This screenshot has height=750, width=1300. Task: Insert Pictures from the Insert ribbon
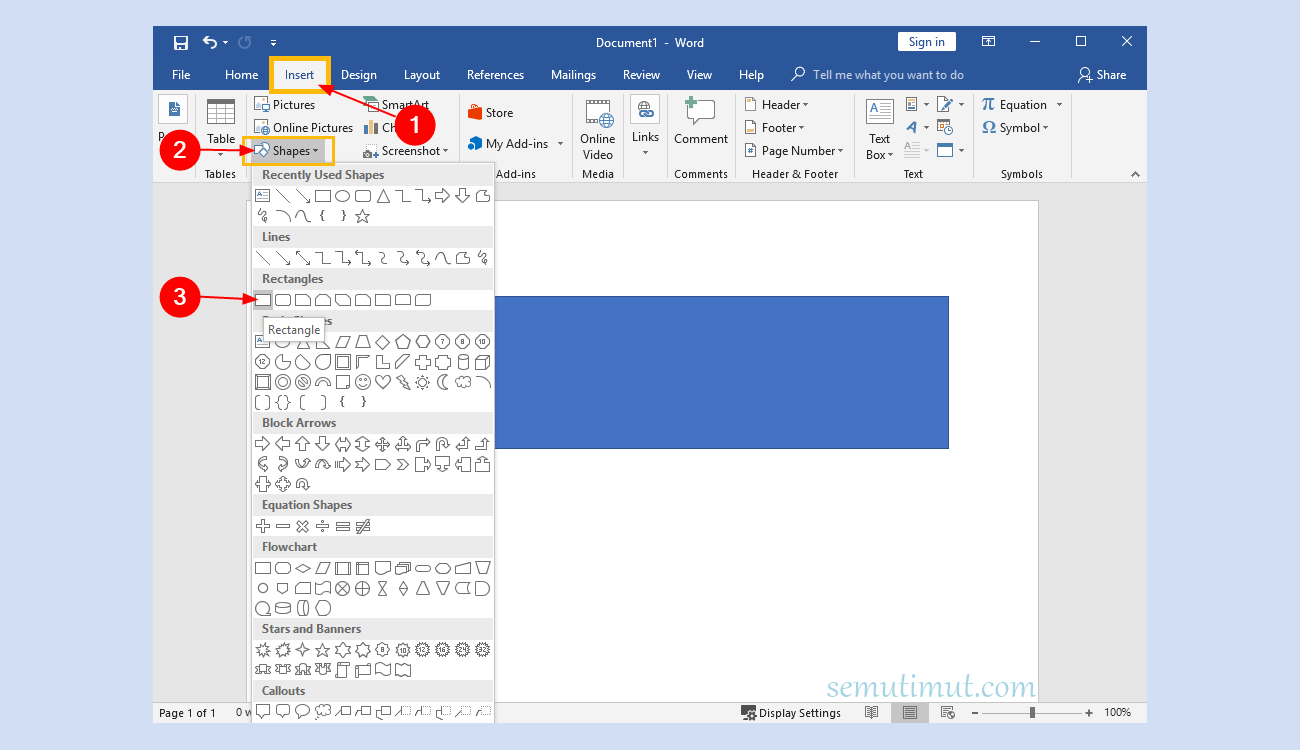[285, 104]
